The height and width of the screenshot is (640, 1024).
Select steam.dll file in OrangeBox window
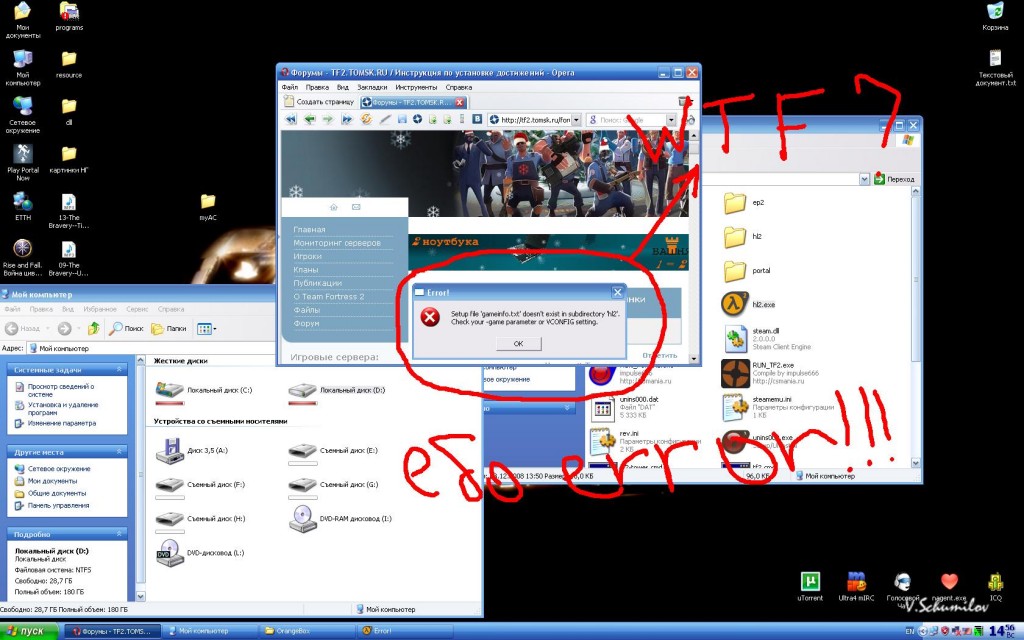click(x=735, y=339)
